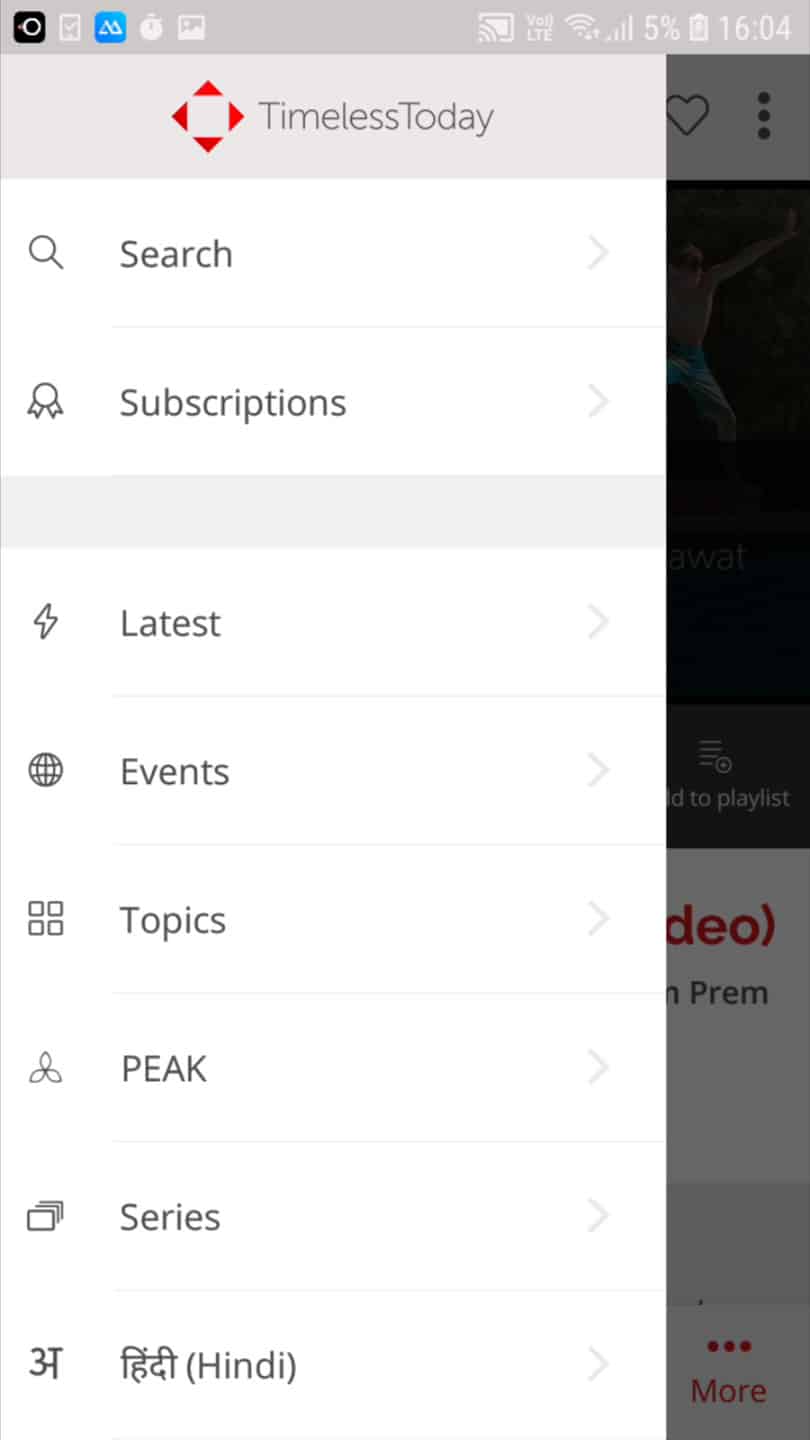Image resolution: width=810 pixels, height=1440 pixels.
Task: Open the Series label
Action: click(170, 1217)
